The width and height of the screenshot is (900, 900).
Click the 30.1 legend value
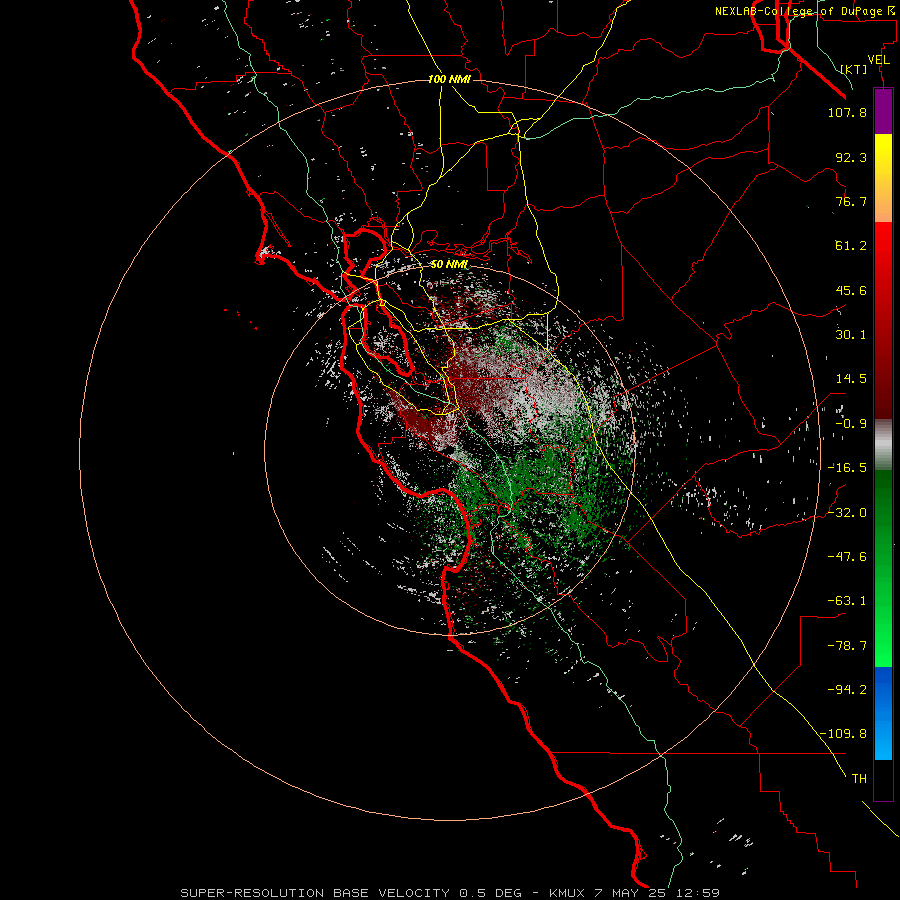tap(851, 335)
